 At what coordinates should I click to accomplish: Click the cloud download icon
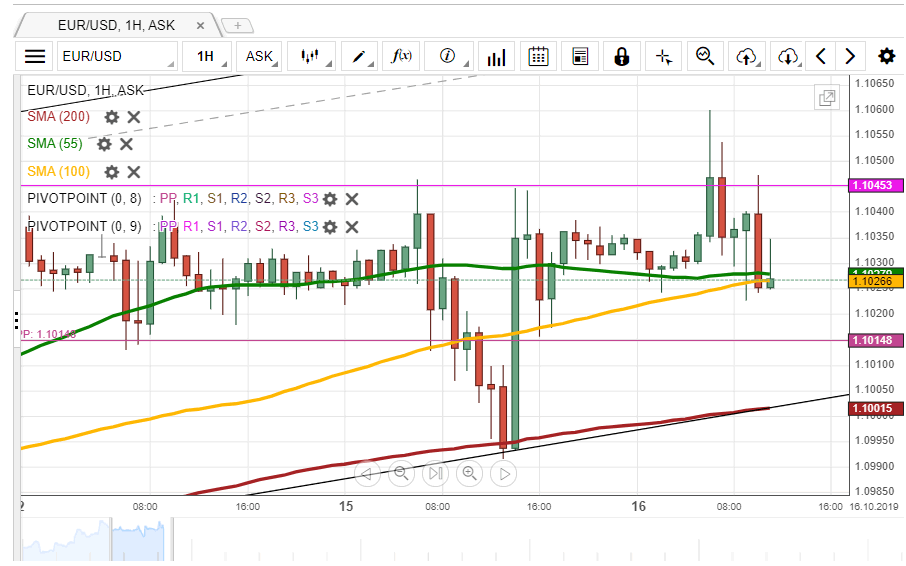[x=788, y=57]
